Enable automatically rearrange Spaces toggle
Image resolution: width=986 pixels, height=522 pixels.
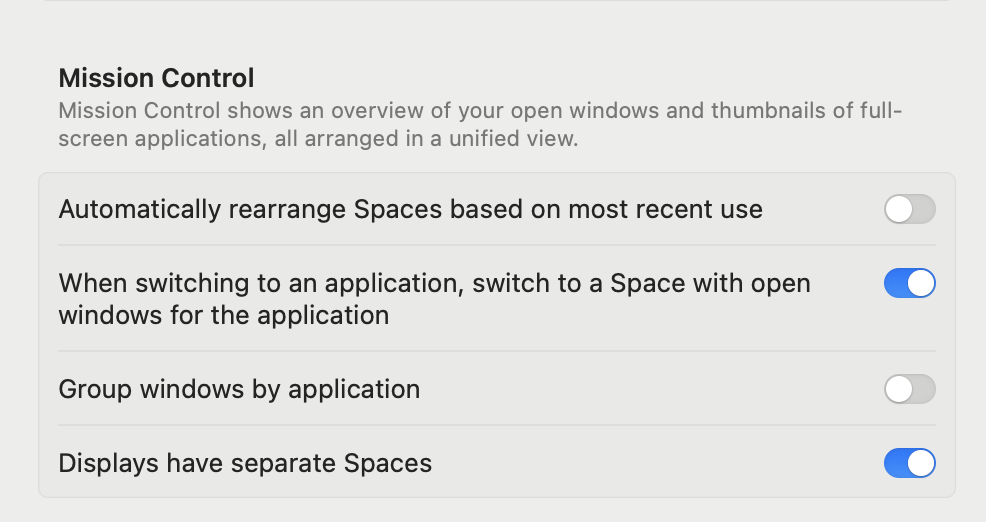[909, 210]
